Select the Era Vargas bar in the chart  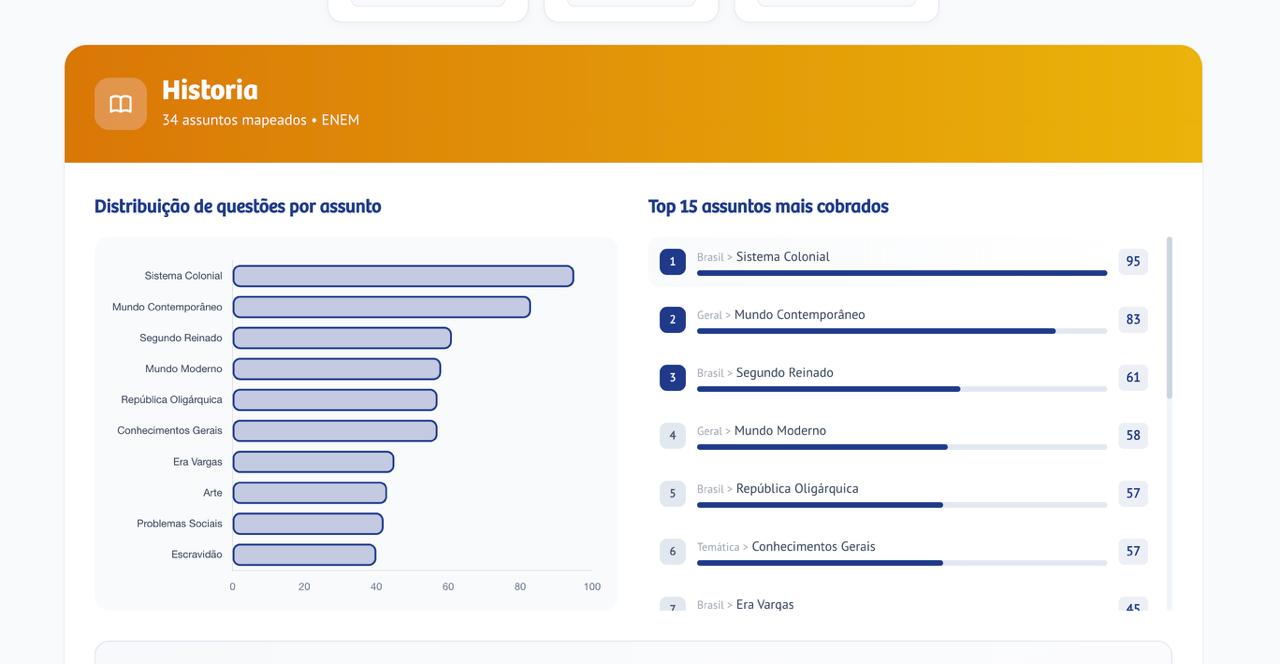312,461
